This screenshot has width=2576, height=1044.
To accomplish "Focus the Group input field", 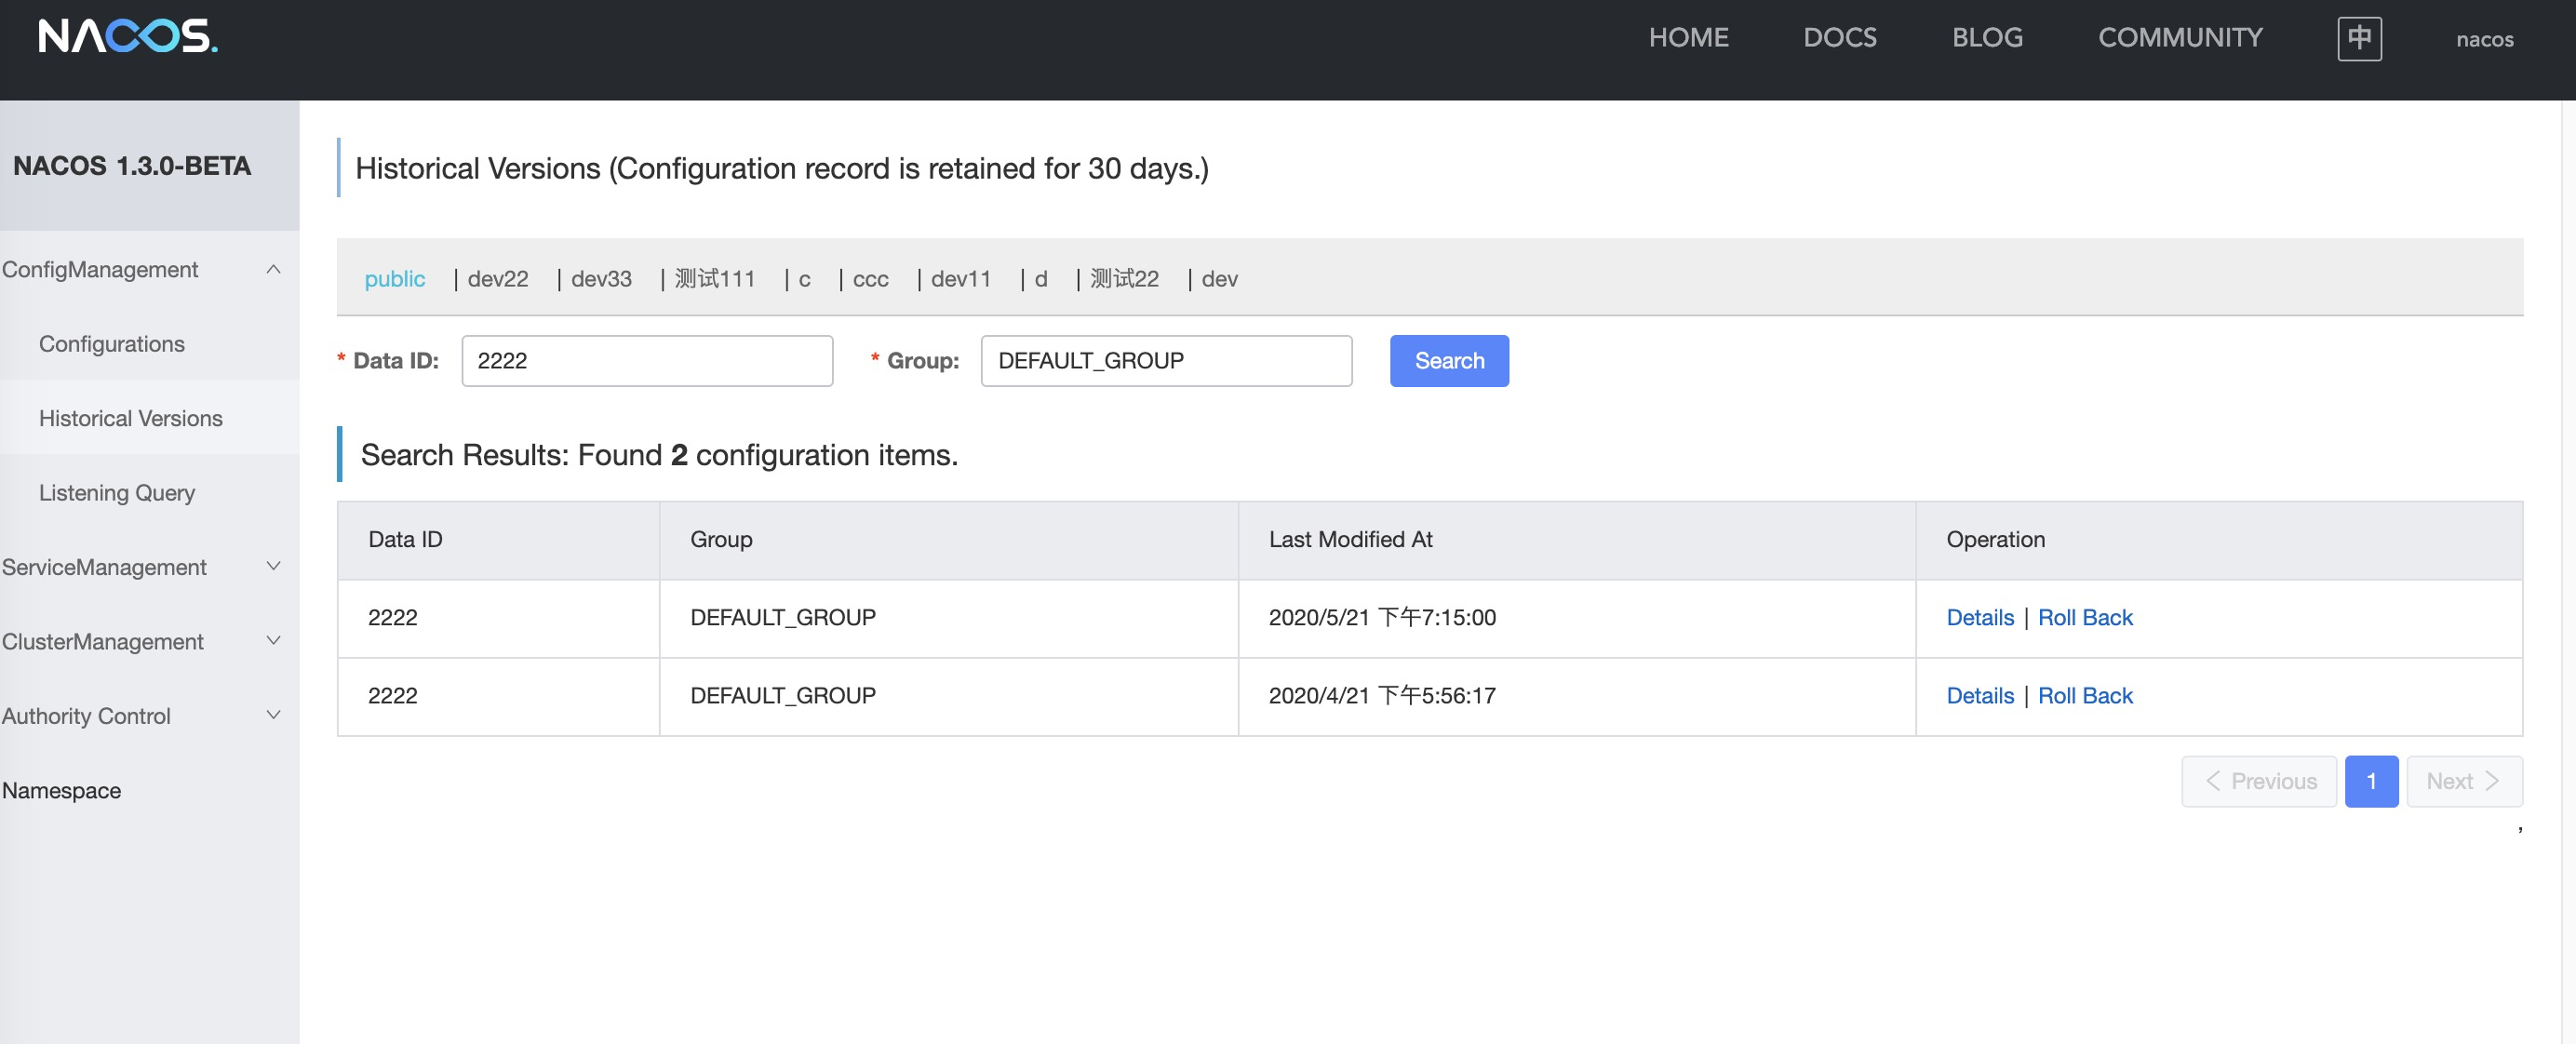I will point(1166,361).
